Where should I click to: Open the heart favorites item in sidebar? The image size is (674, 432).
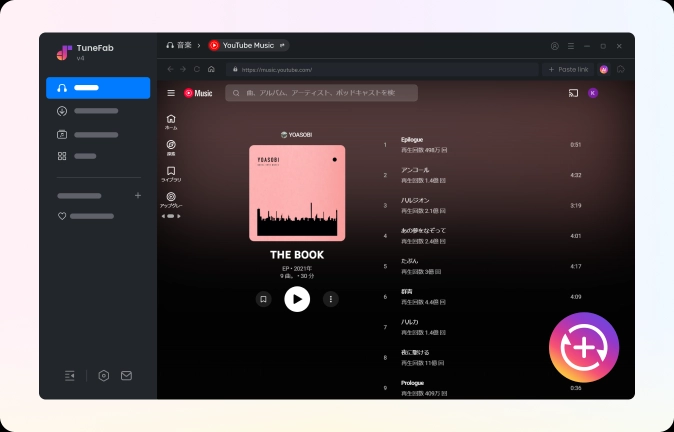tap(86, 216)
